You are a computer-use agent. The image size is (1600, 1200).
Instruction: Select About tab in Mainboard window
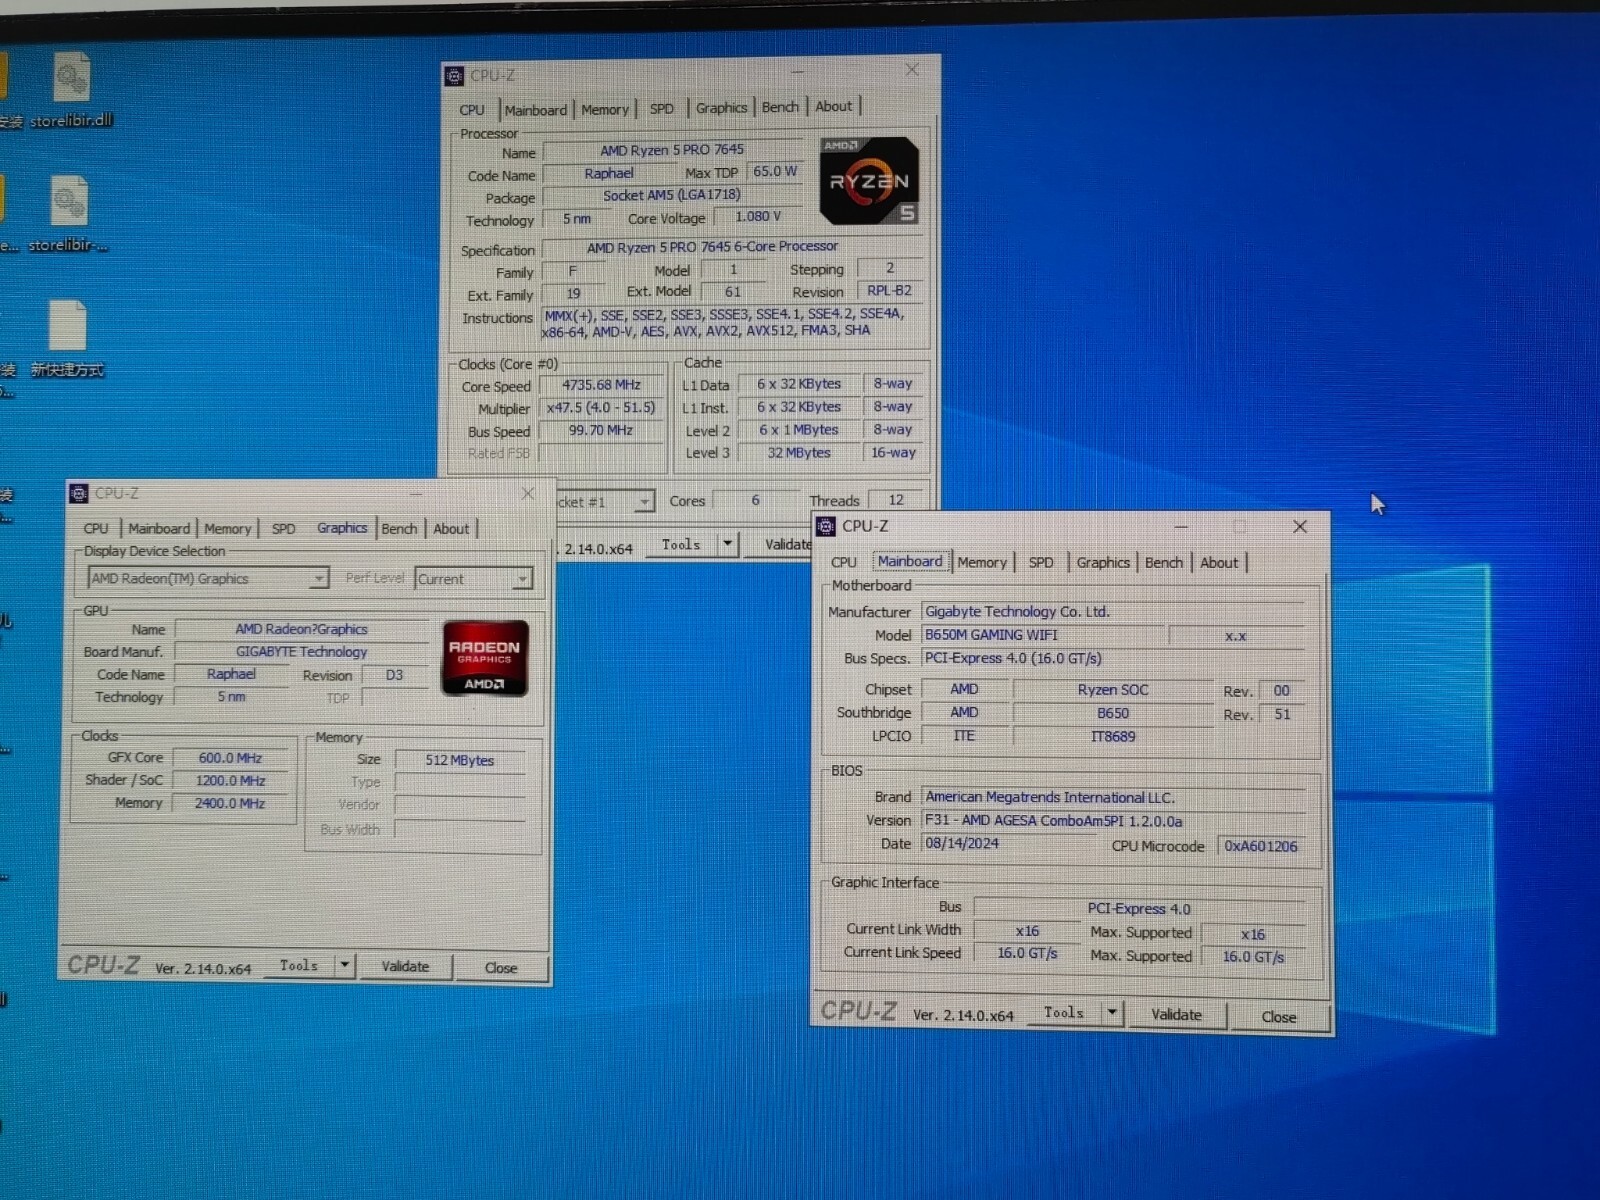(1219, 562)
